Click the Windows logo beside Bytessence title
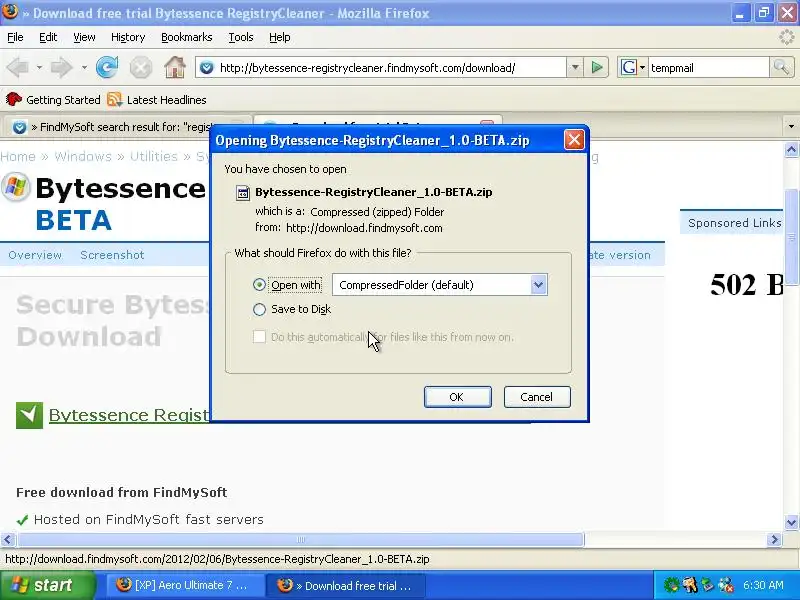 click(16, 188)
